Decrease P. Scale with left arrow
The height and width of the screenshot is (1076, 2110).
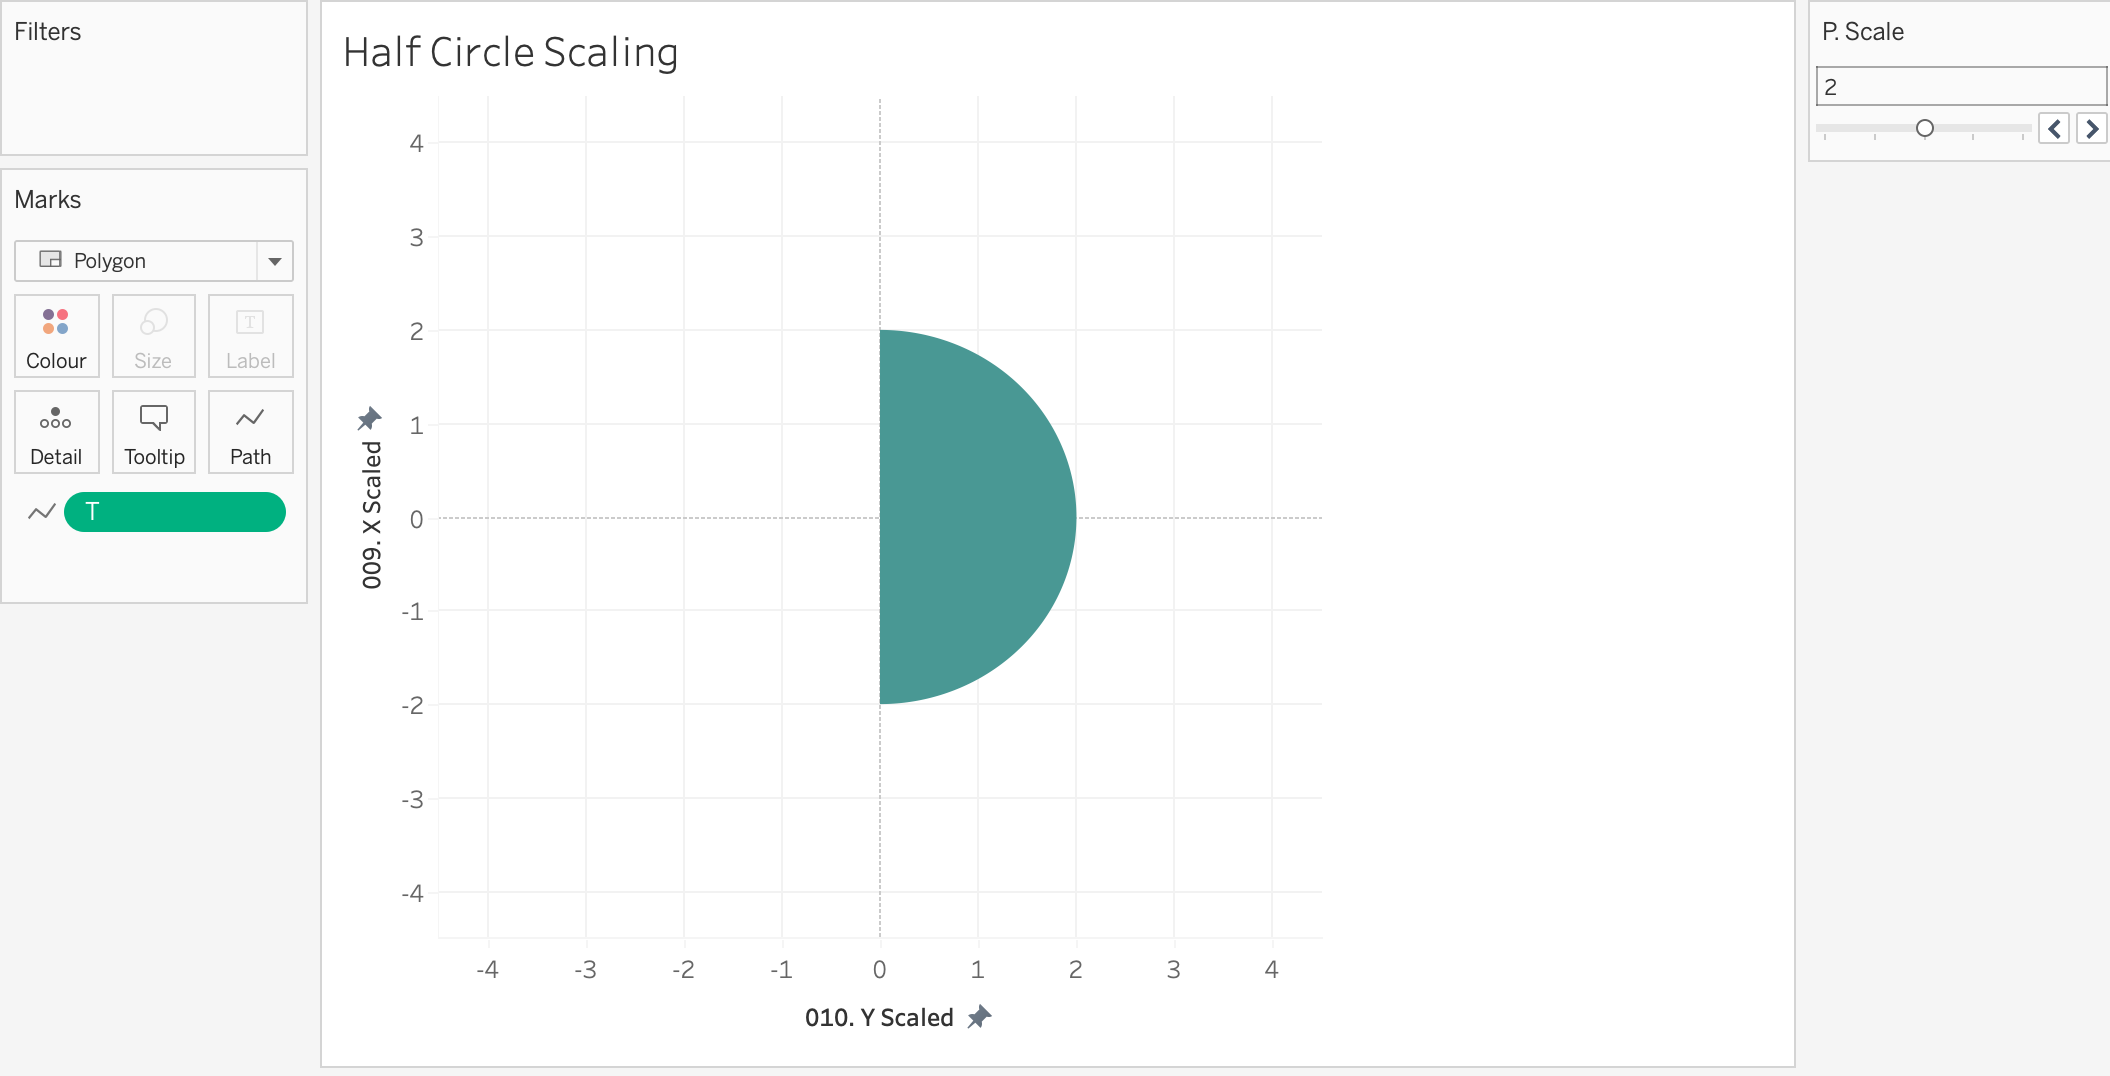pyautogui.click(x=2054, y=129)
